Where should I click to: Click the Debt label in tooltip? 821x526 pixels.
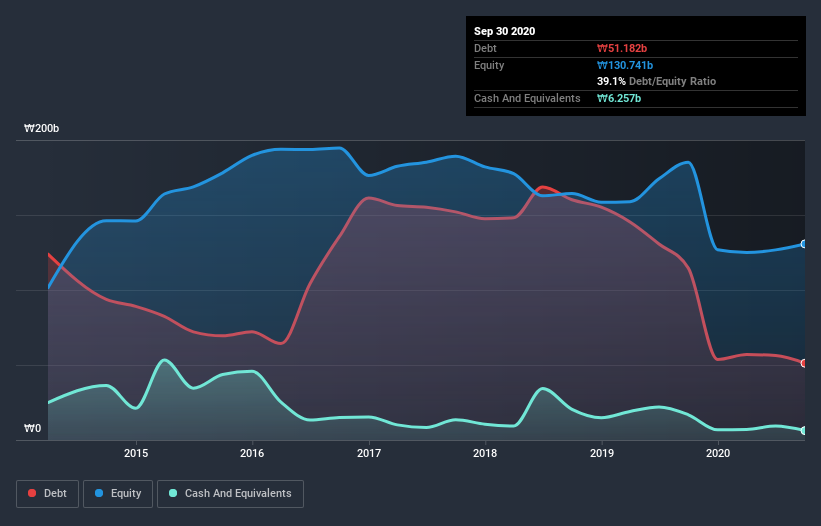tap(485, 48)
